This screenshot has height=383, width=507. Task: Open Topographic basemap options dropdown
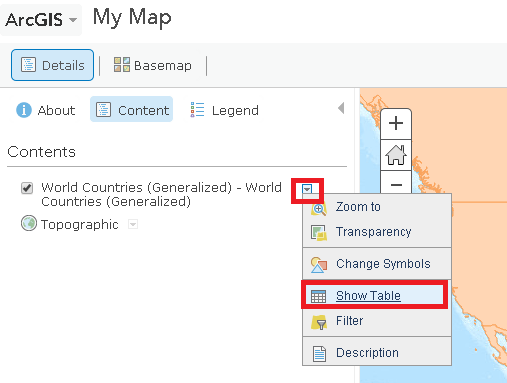tap(133, 224)
